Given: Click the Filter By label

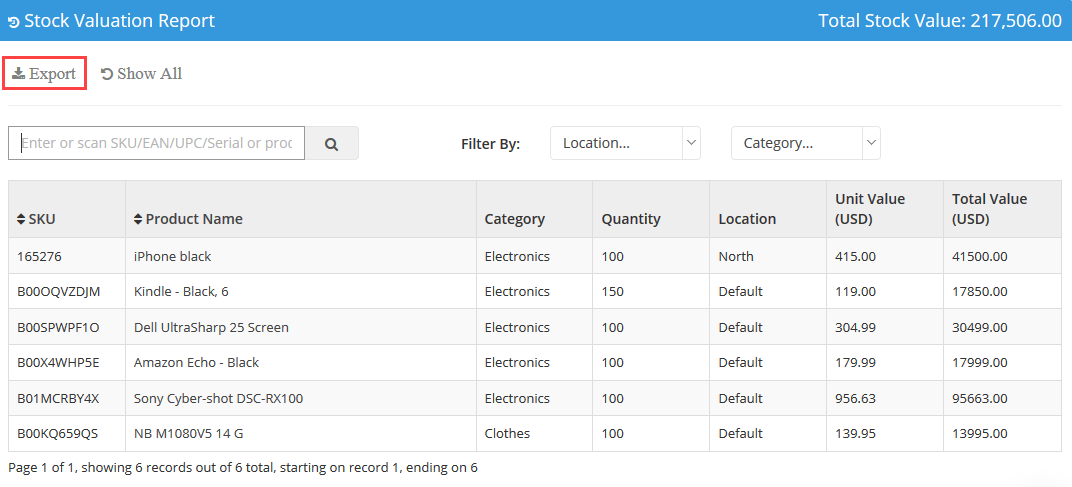Looking at the screenshot, I should click(x=491, y=144).
